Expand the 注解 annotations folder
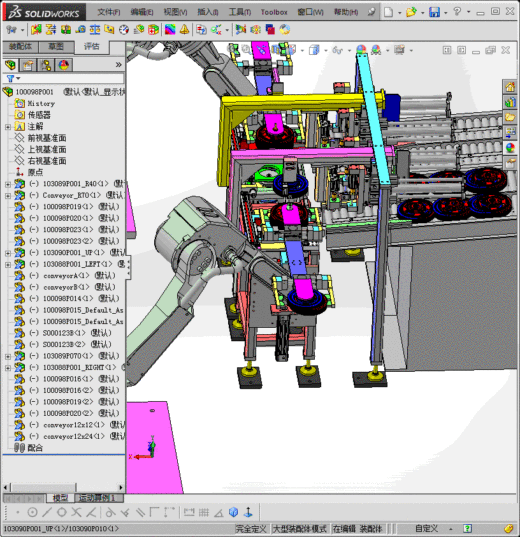 coord(8,127)
